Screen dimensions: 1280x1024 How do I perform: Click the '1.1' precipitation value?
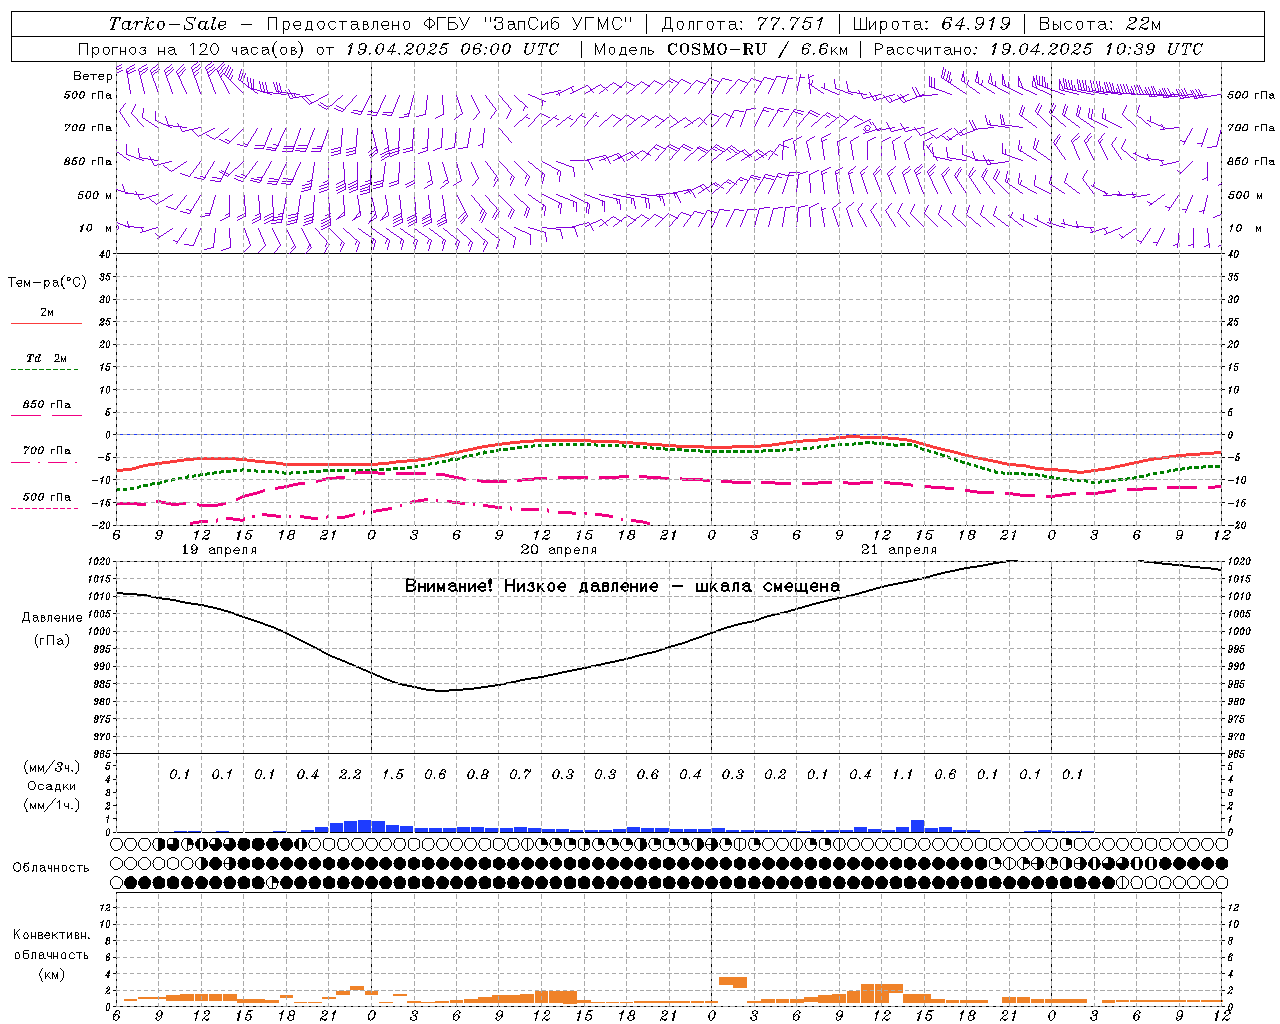(903, 774)
